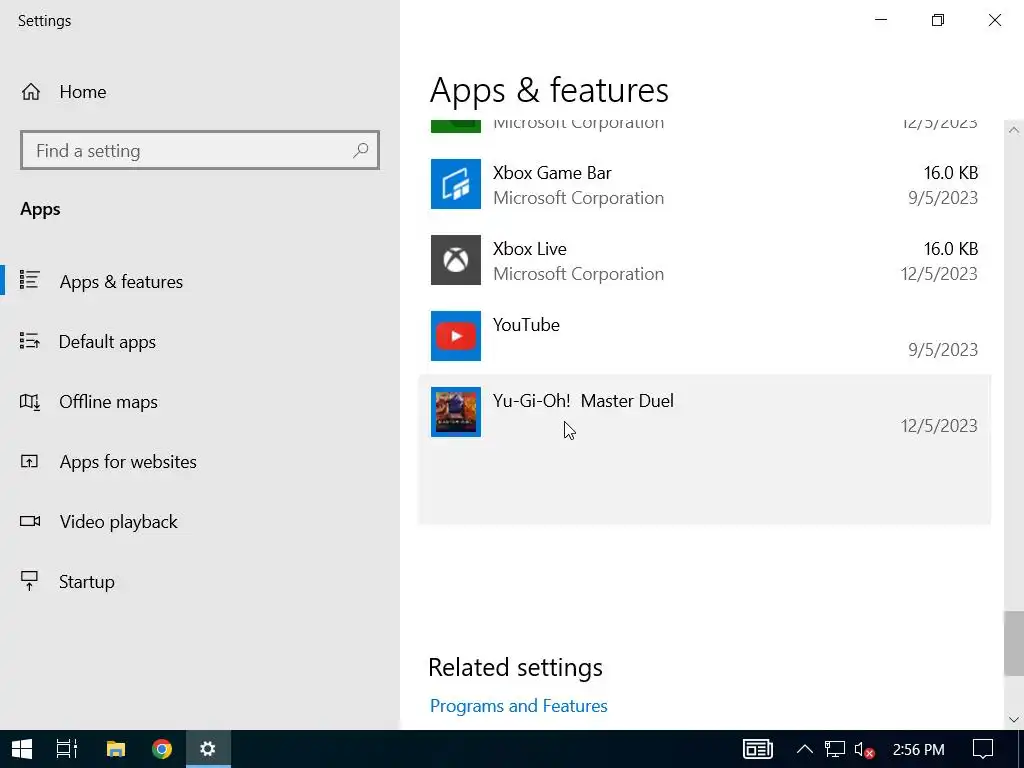Click the muted speaker volume icon
The height and width of the screenshot is (768, 1024).
(864, 750)
